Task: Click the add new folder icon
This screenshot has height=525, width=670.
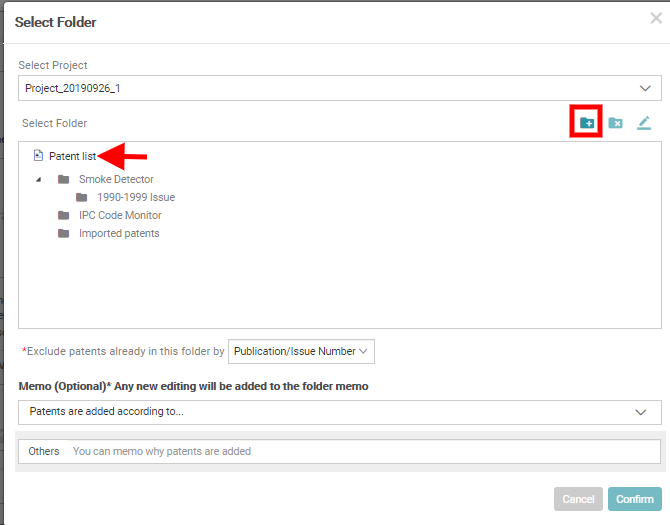Action: 587,123
